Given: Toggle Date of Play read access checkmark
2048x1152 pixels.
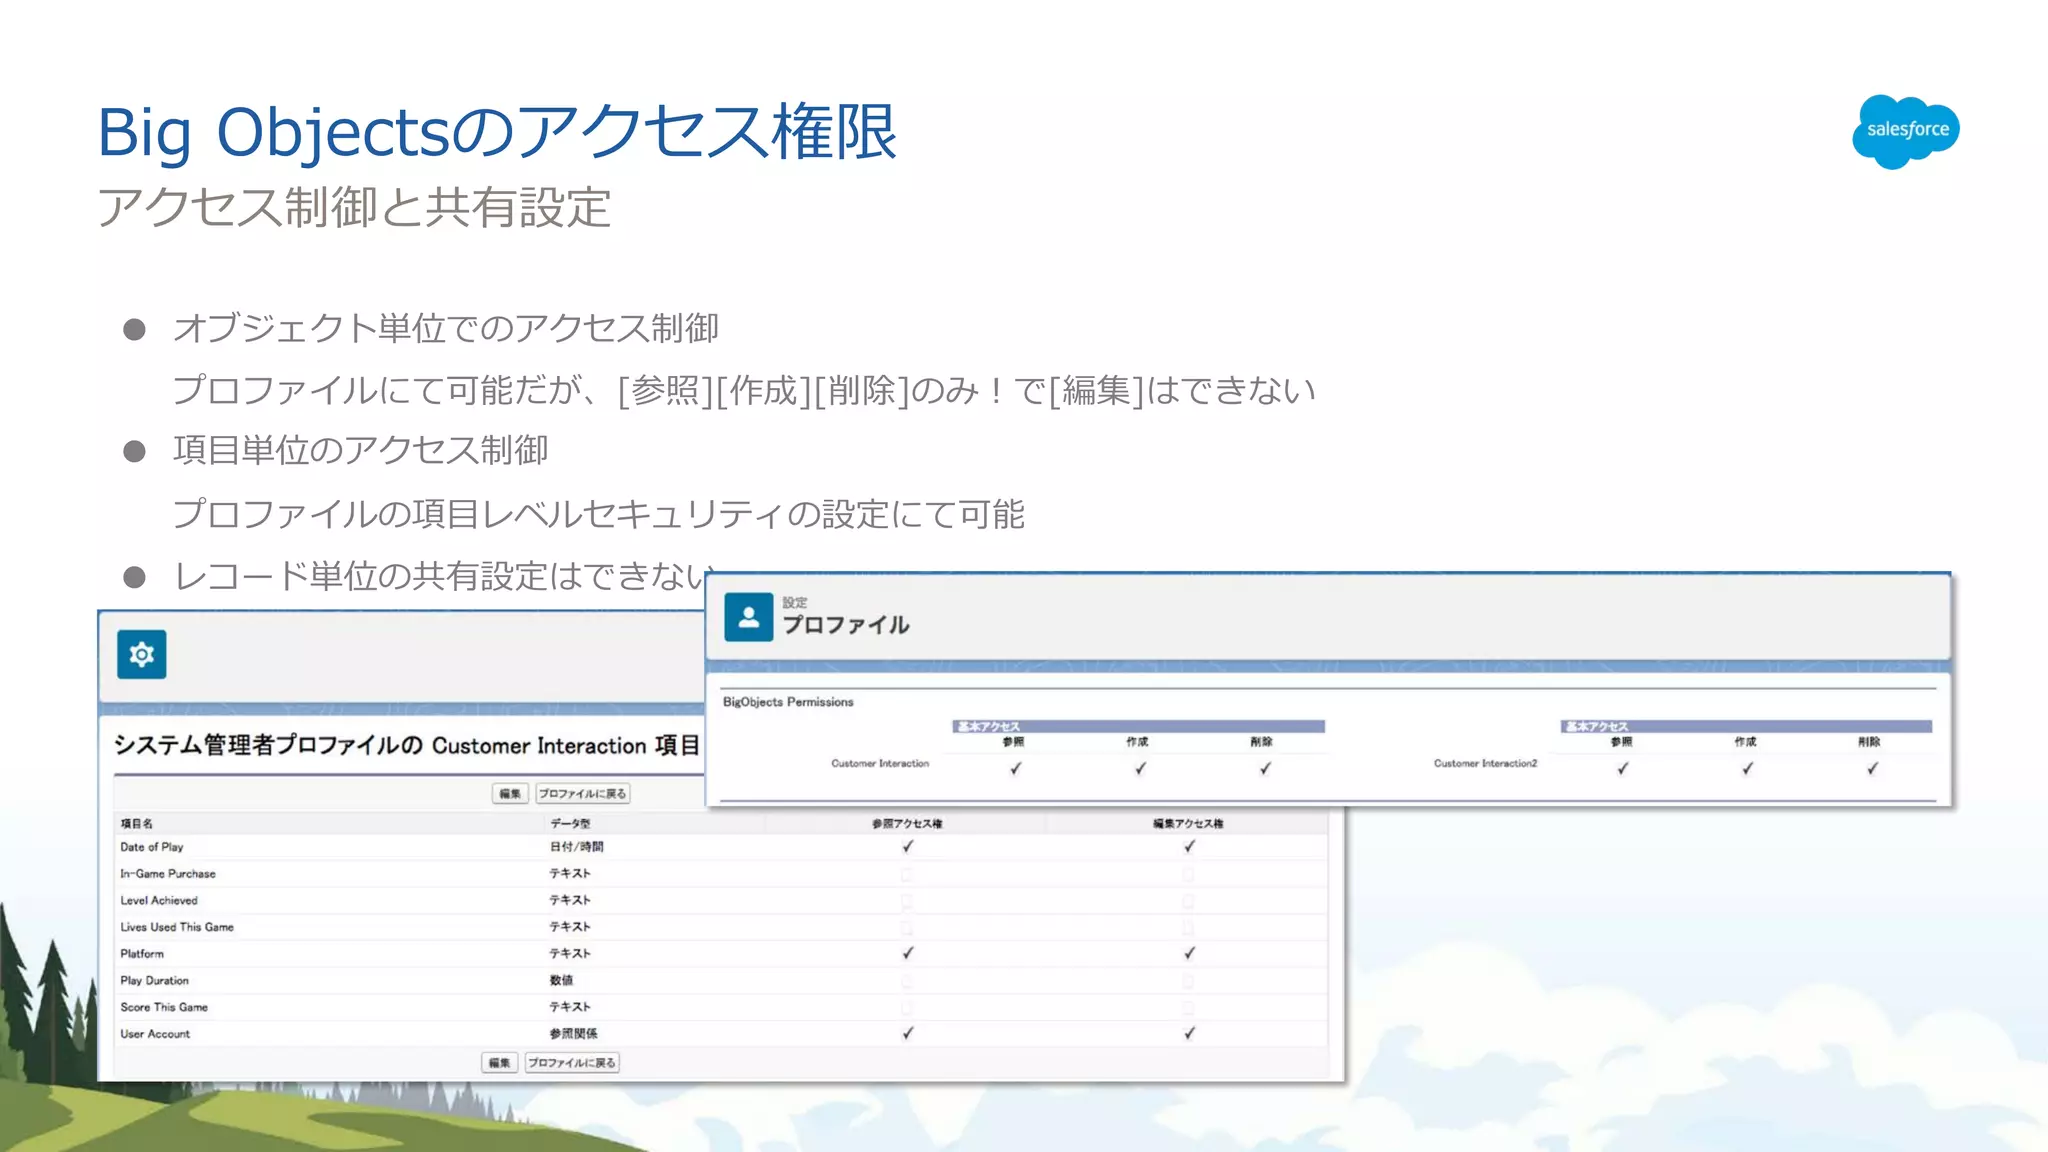Looking at the screenshot, I should (907, 847).
